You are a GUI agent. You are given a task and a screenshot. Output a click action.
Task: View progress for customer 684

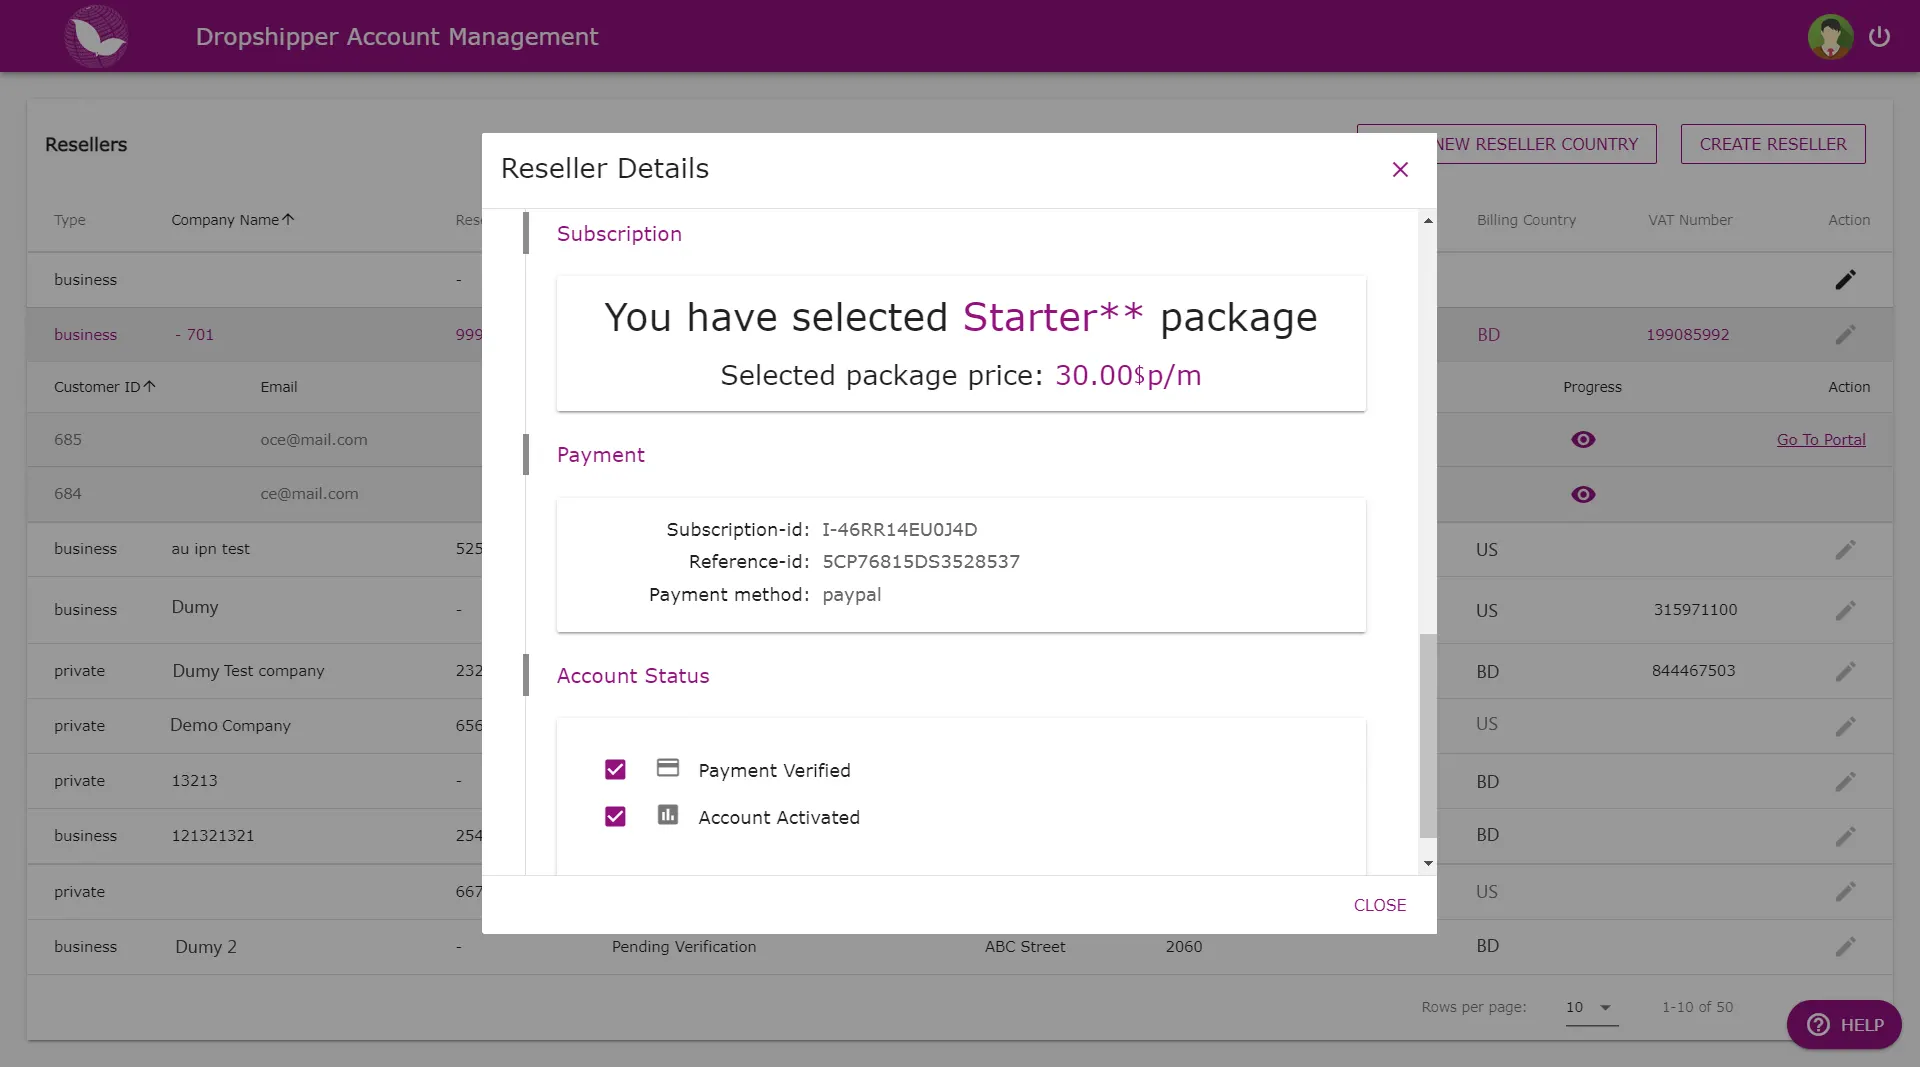point(1583,495)
